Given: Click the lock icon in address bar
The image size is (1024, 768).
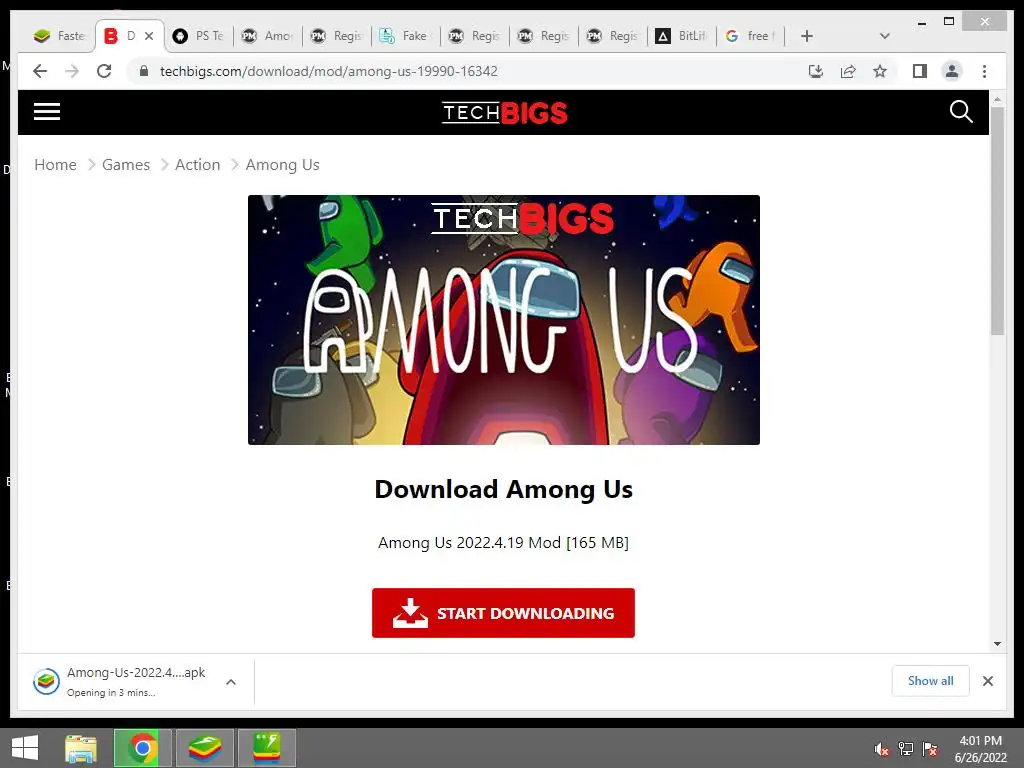Looking at the screenshot, I should pyautogui.click(x=144, y=71).
